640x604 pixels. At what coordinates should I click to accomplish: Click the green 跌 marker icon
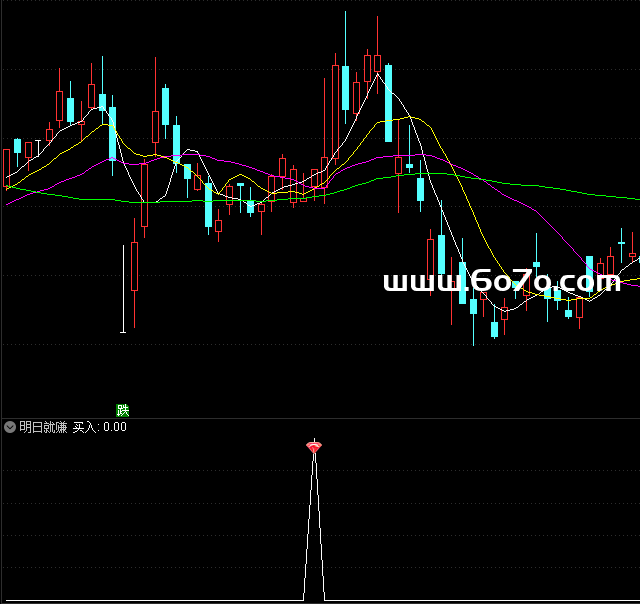(x=123, y=410)
